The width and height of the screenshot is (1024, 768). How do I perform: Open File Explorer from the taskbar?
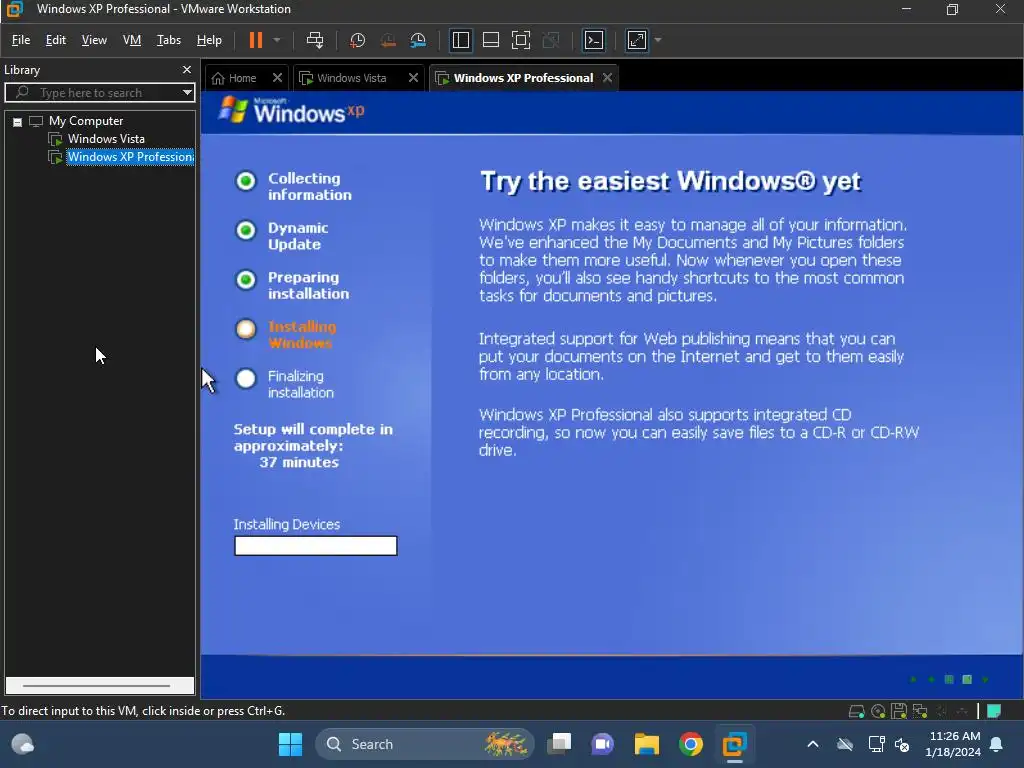tap(647, 744)
